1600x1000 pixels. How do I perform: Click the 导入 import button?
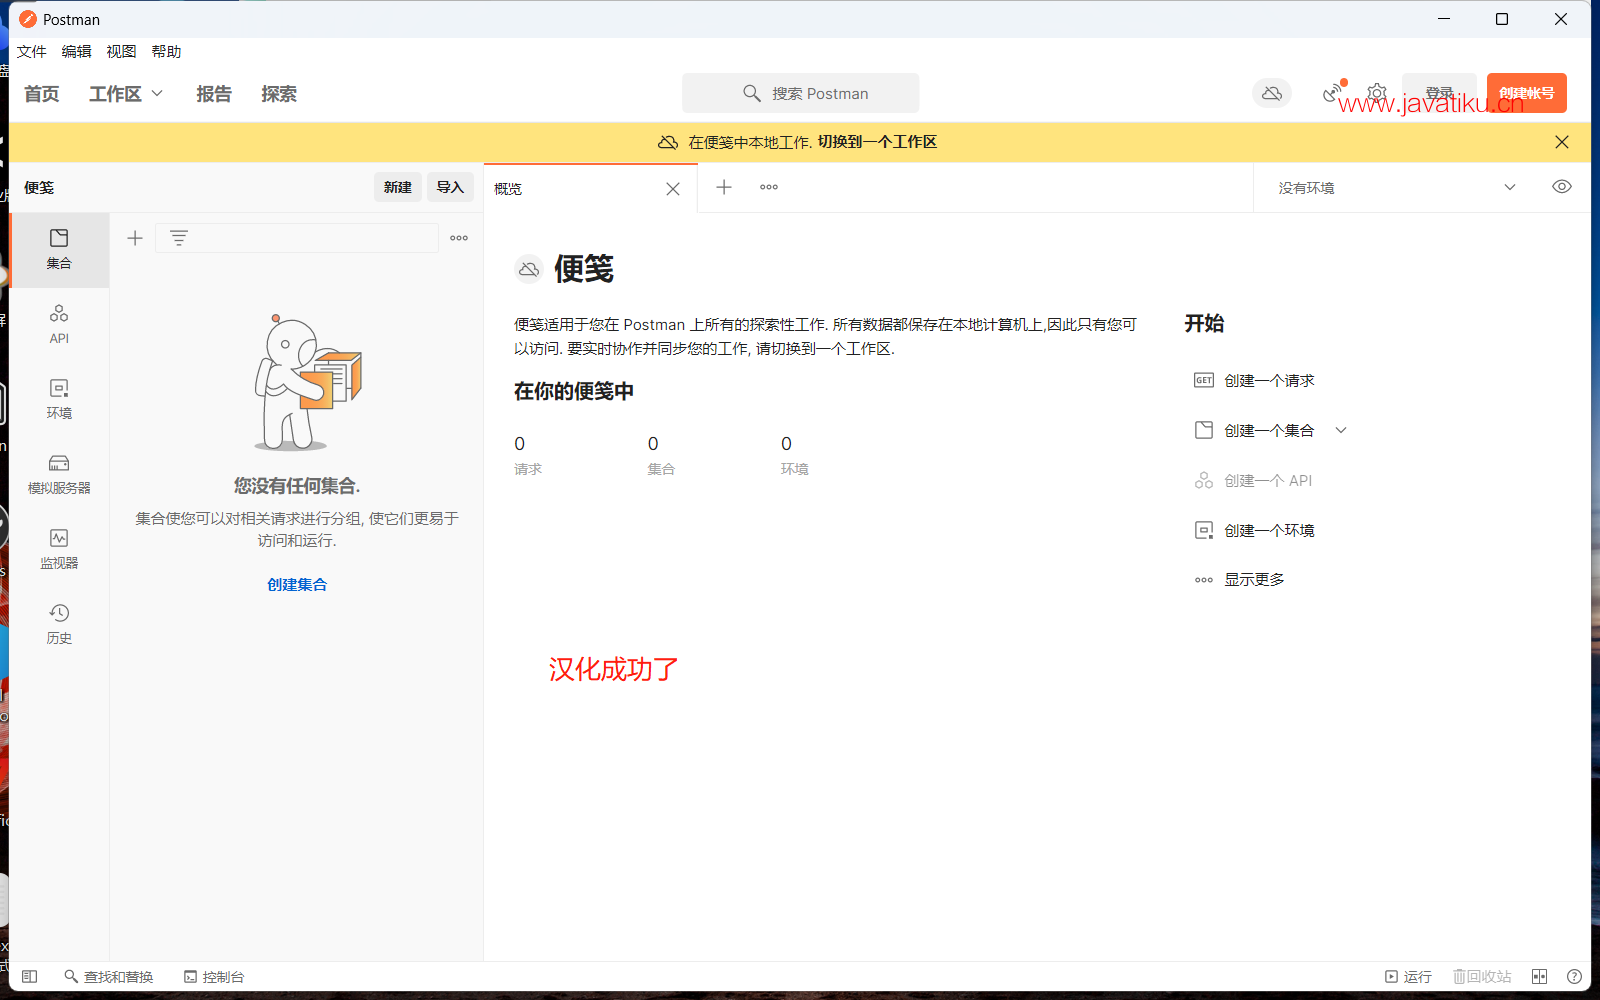coord(450,187)
